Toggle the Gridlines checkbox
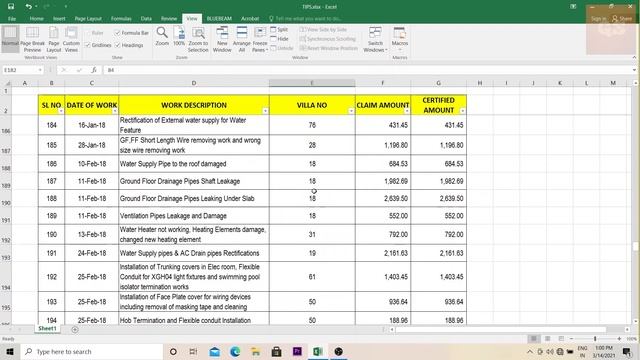640x360 pixels. pos(88,45)
